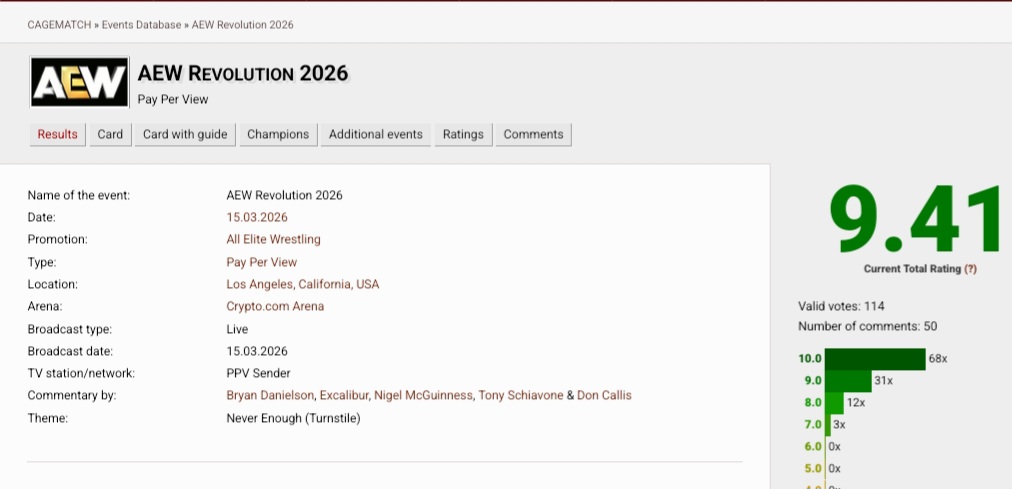
Task: Click the 'Never Enough (Turnstile)' theme text
Action: click(x=293, y=418)
